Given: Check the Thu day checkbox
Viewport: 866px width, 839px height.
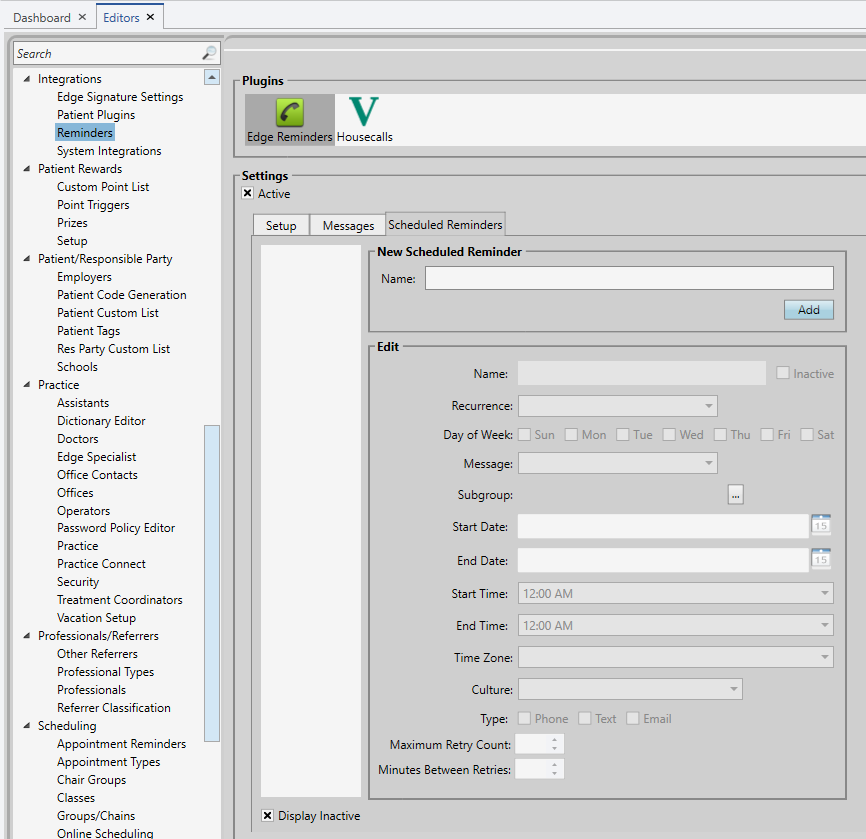Looking at the screenshot, I should (x=720, y=435).
